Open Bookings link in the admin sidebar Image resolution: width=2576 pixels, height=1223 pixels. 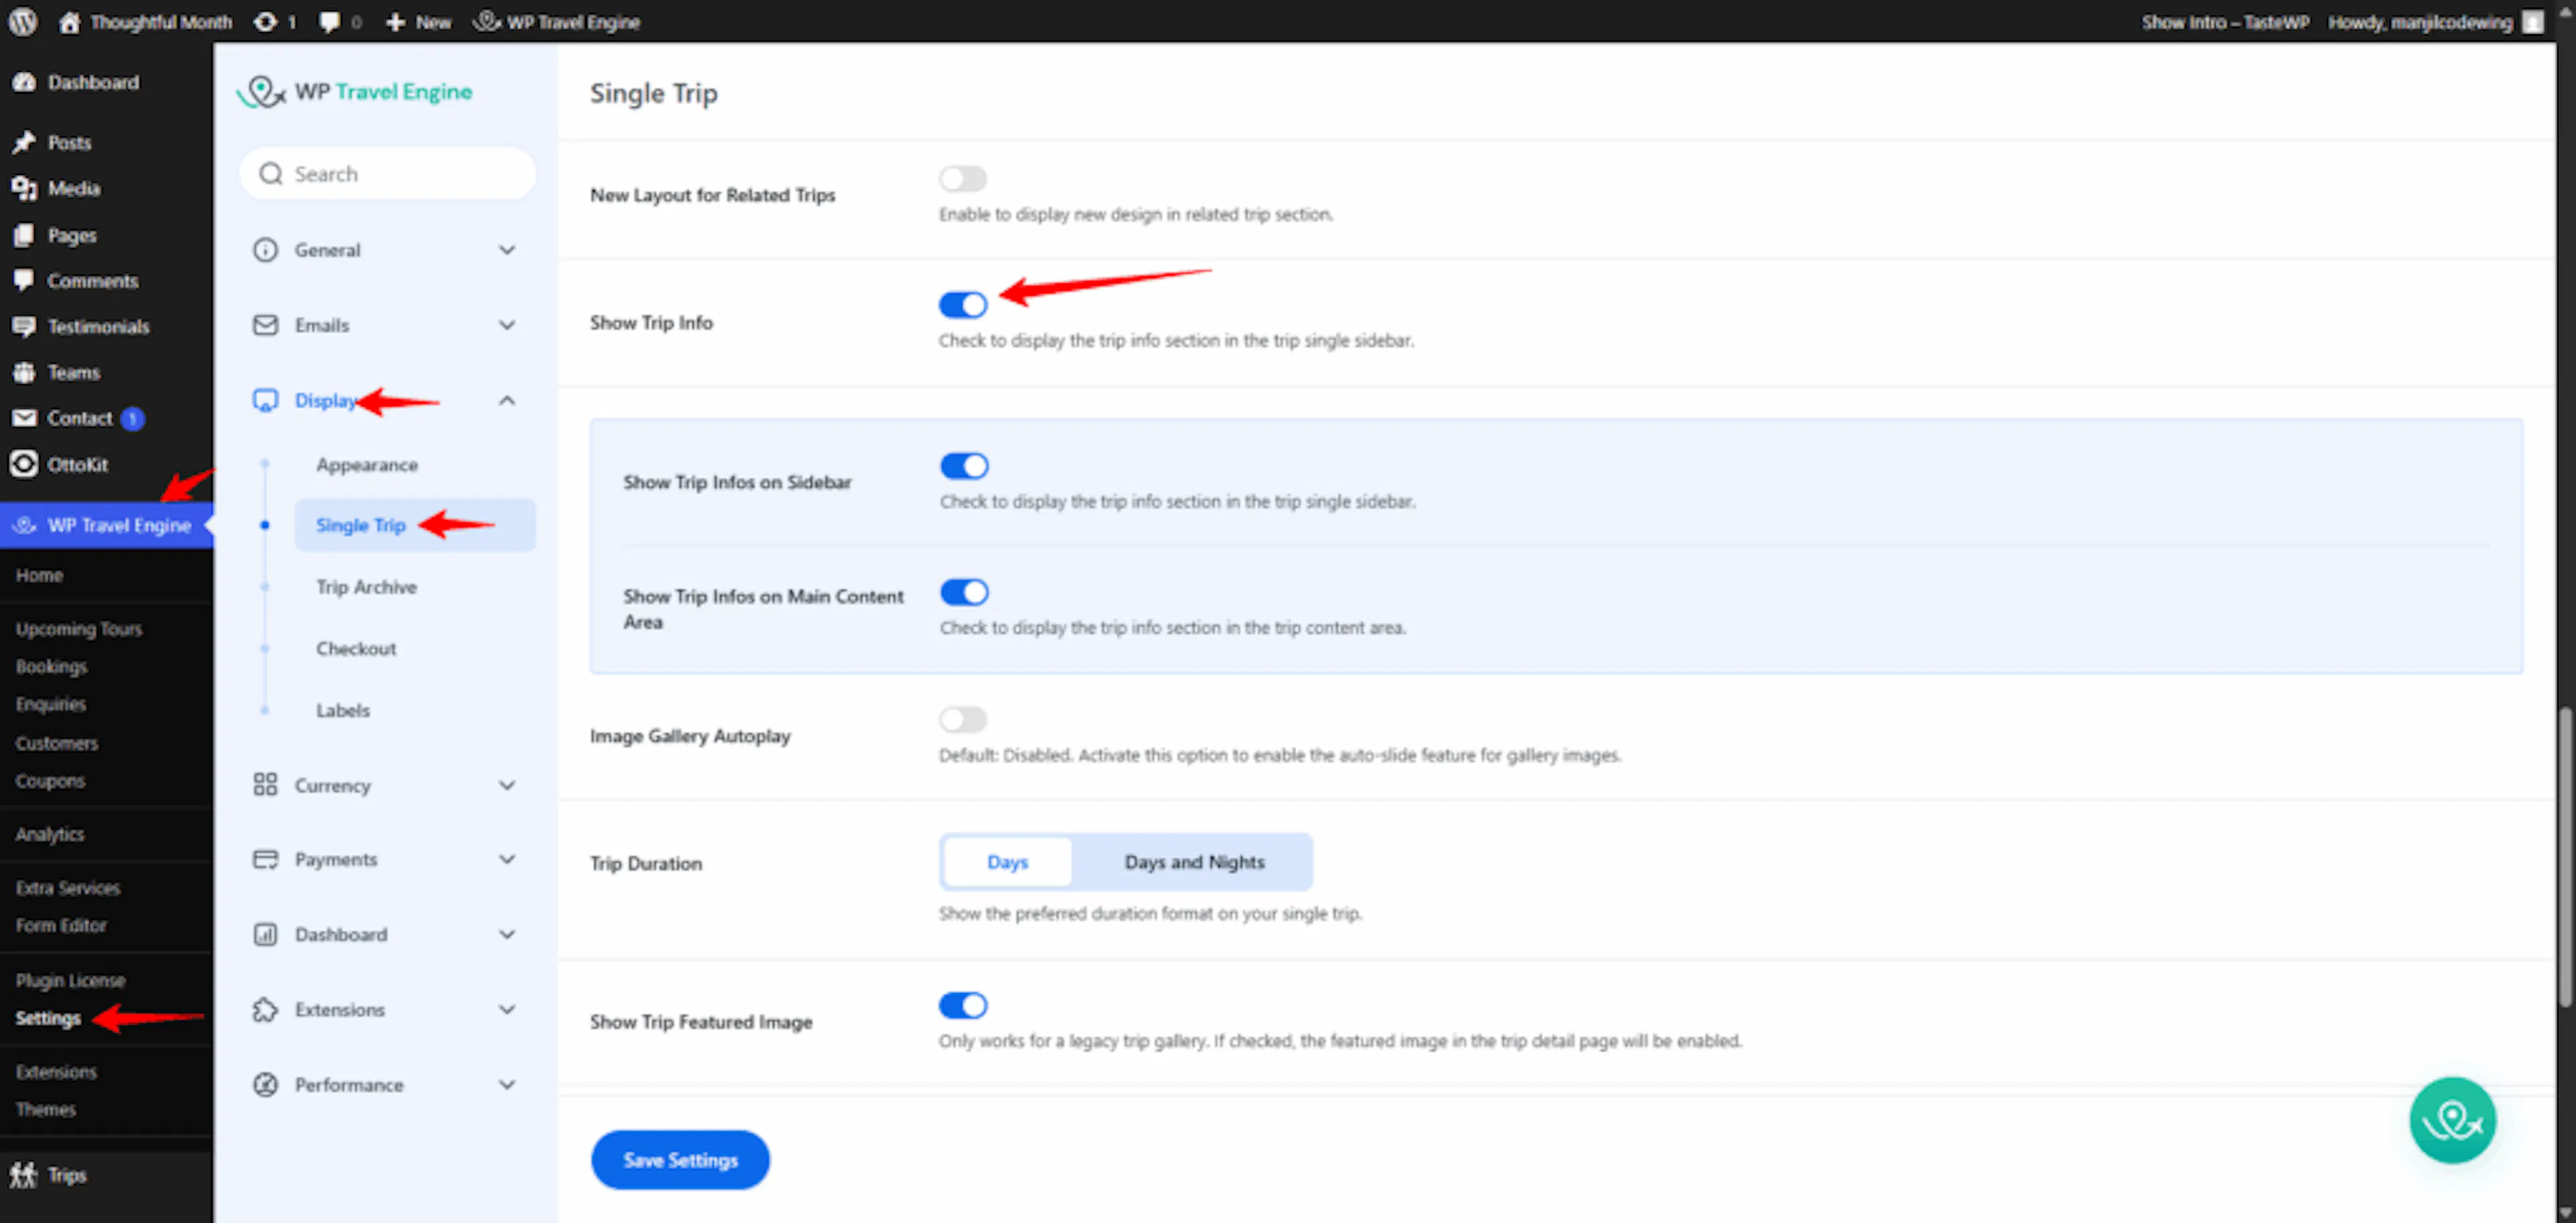tap(51, 666)
